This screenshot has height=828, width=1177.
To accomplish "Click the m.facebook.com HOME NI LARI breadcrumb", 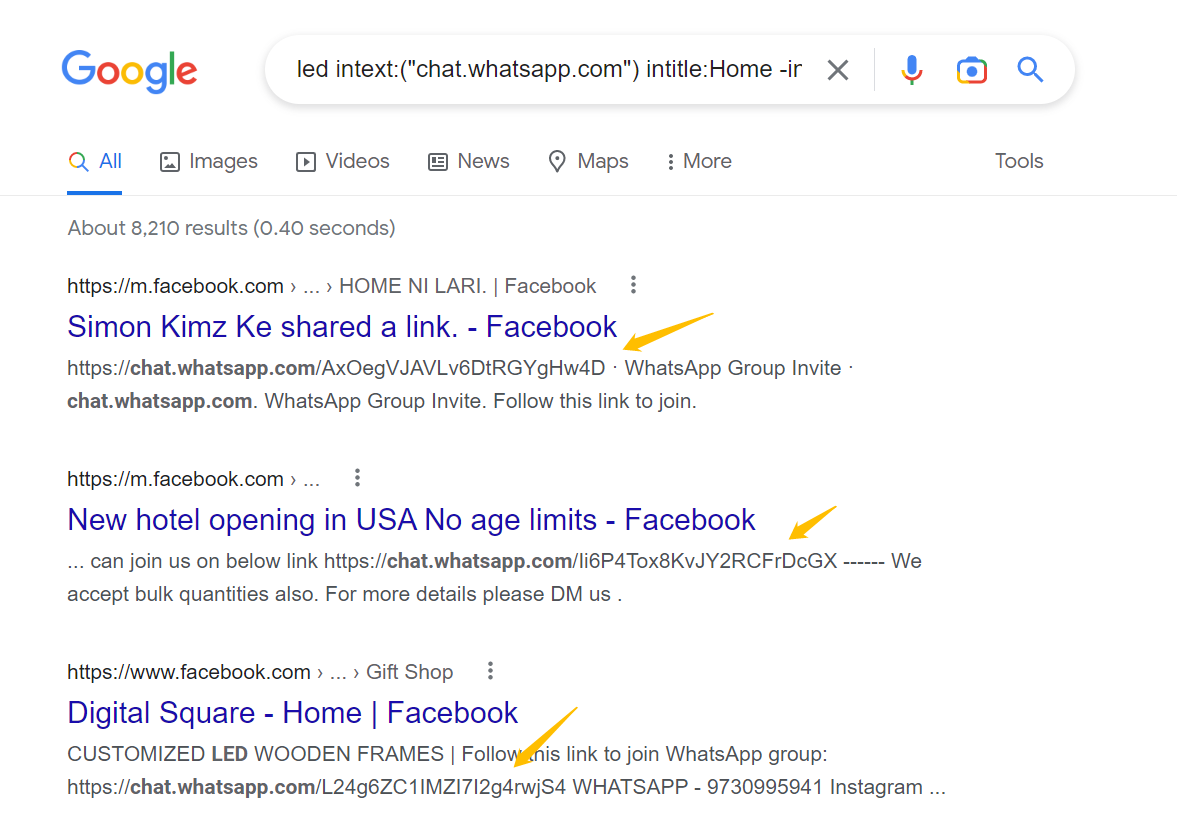I will 331,286.
